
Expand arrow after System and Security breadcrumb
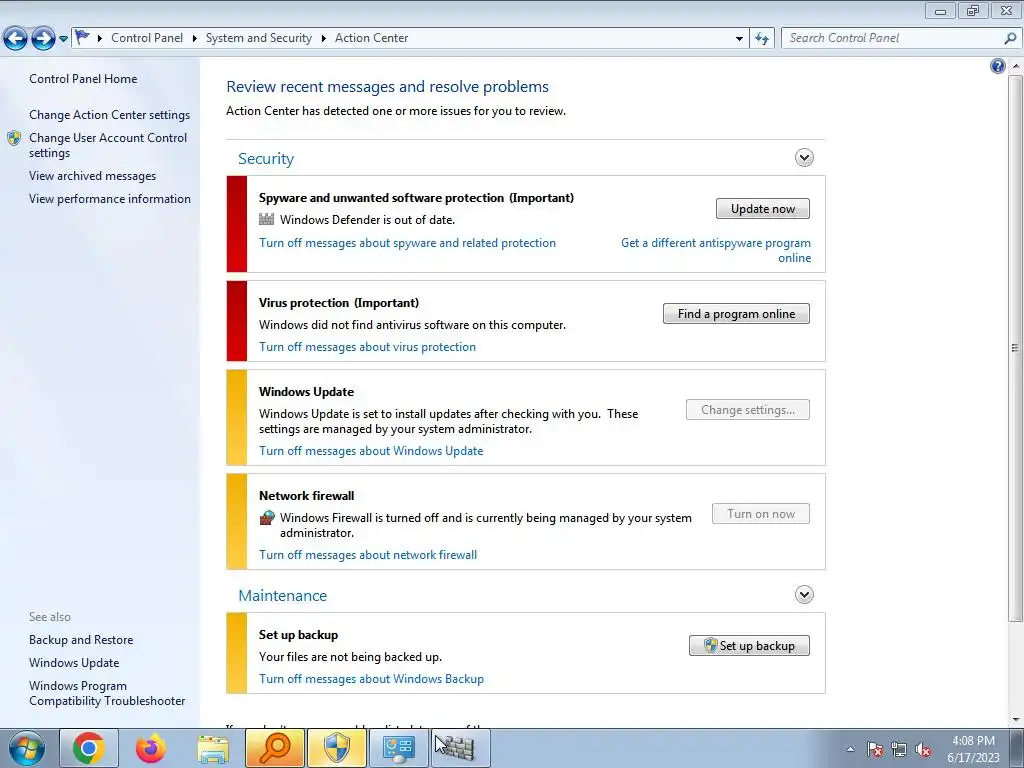[x=323, y=39]
